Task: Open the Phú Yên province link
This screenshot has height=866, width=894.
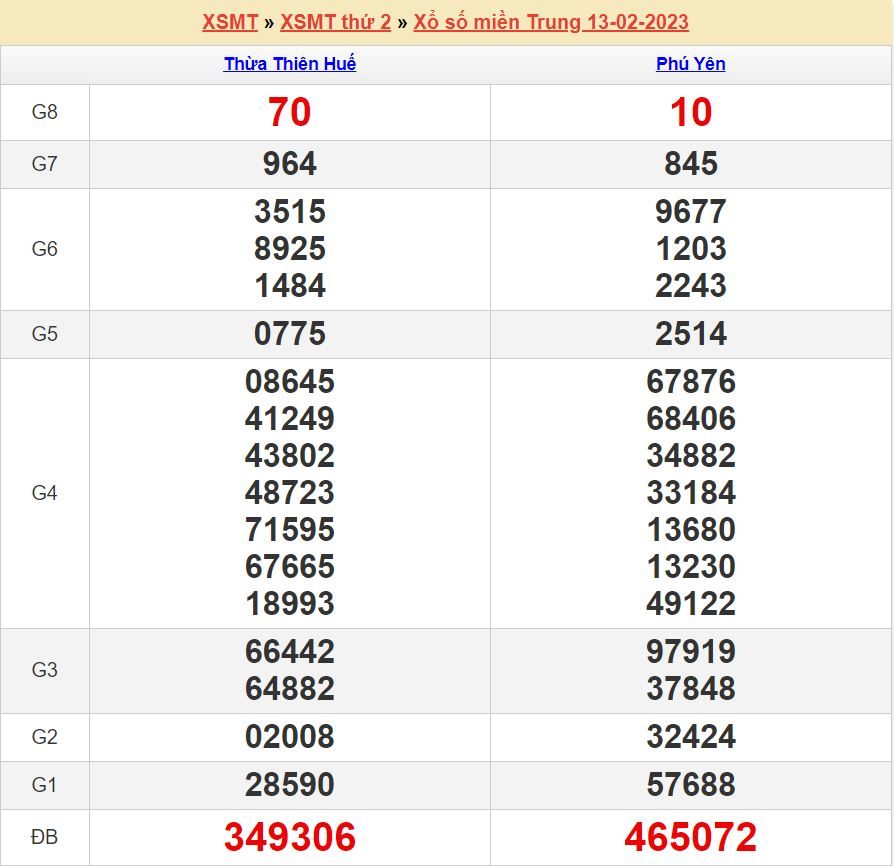Action: pyautogui.click(x=690, y=63)
